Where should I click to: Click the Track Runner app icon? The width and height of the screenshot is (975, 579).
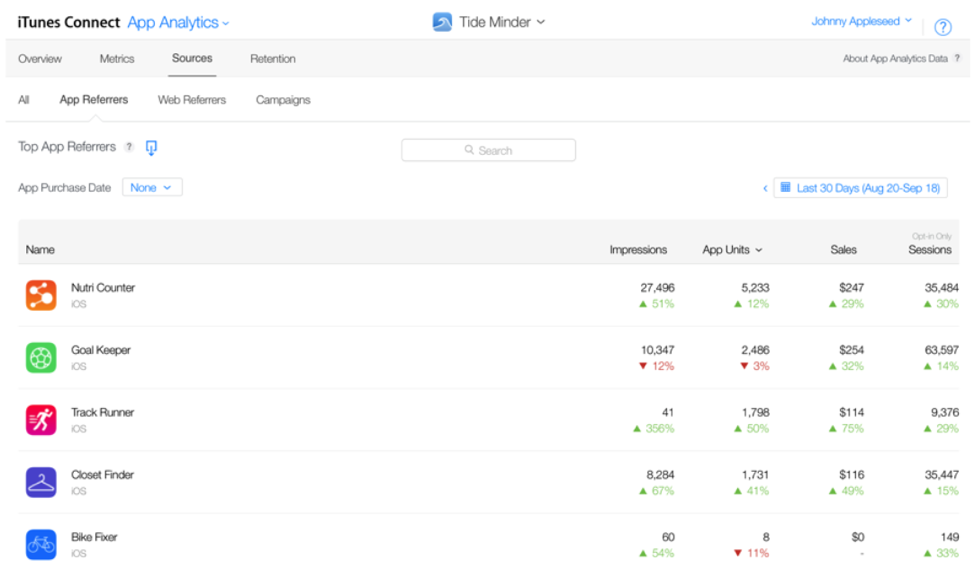[x=41, y=420]
